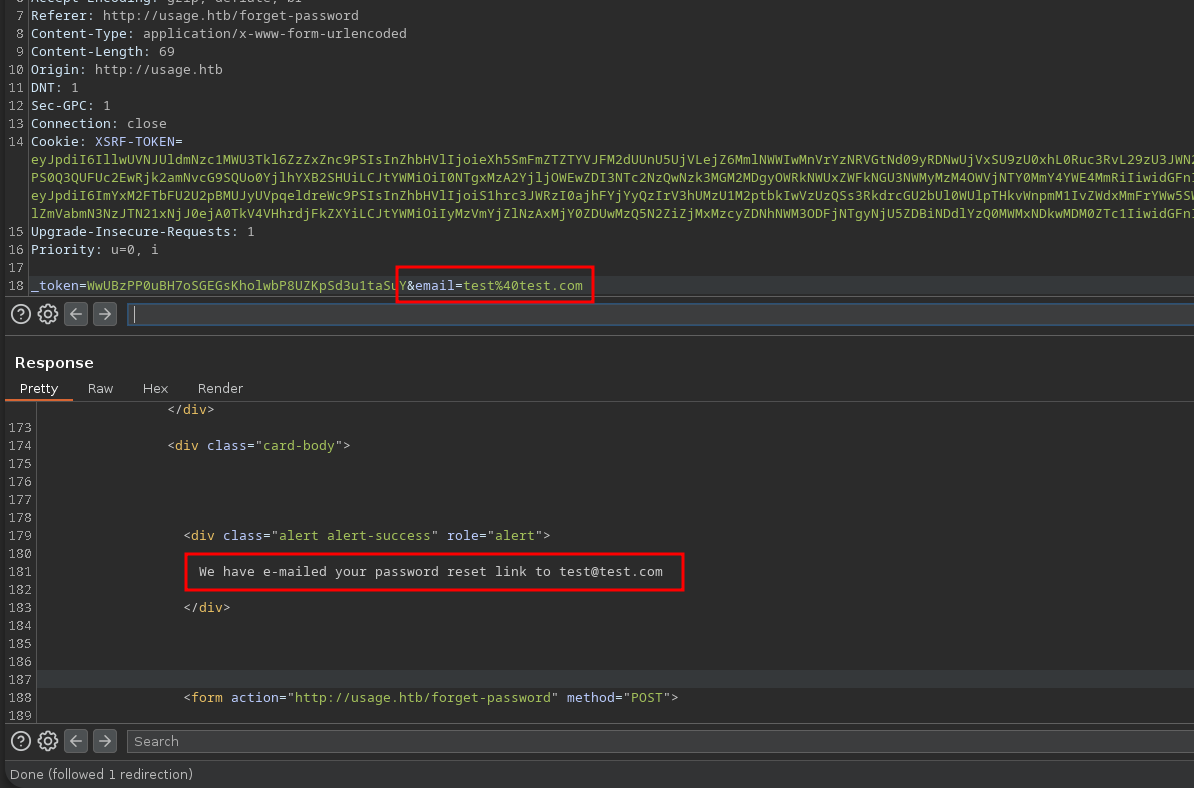Go to previous match in response search

coord(76,741)
